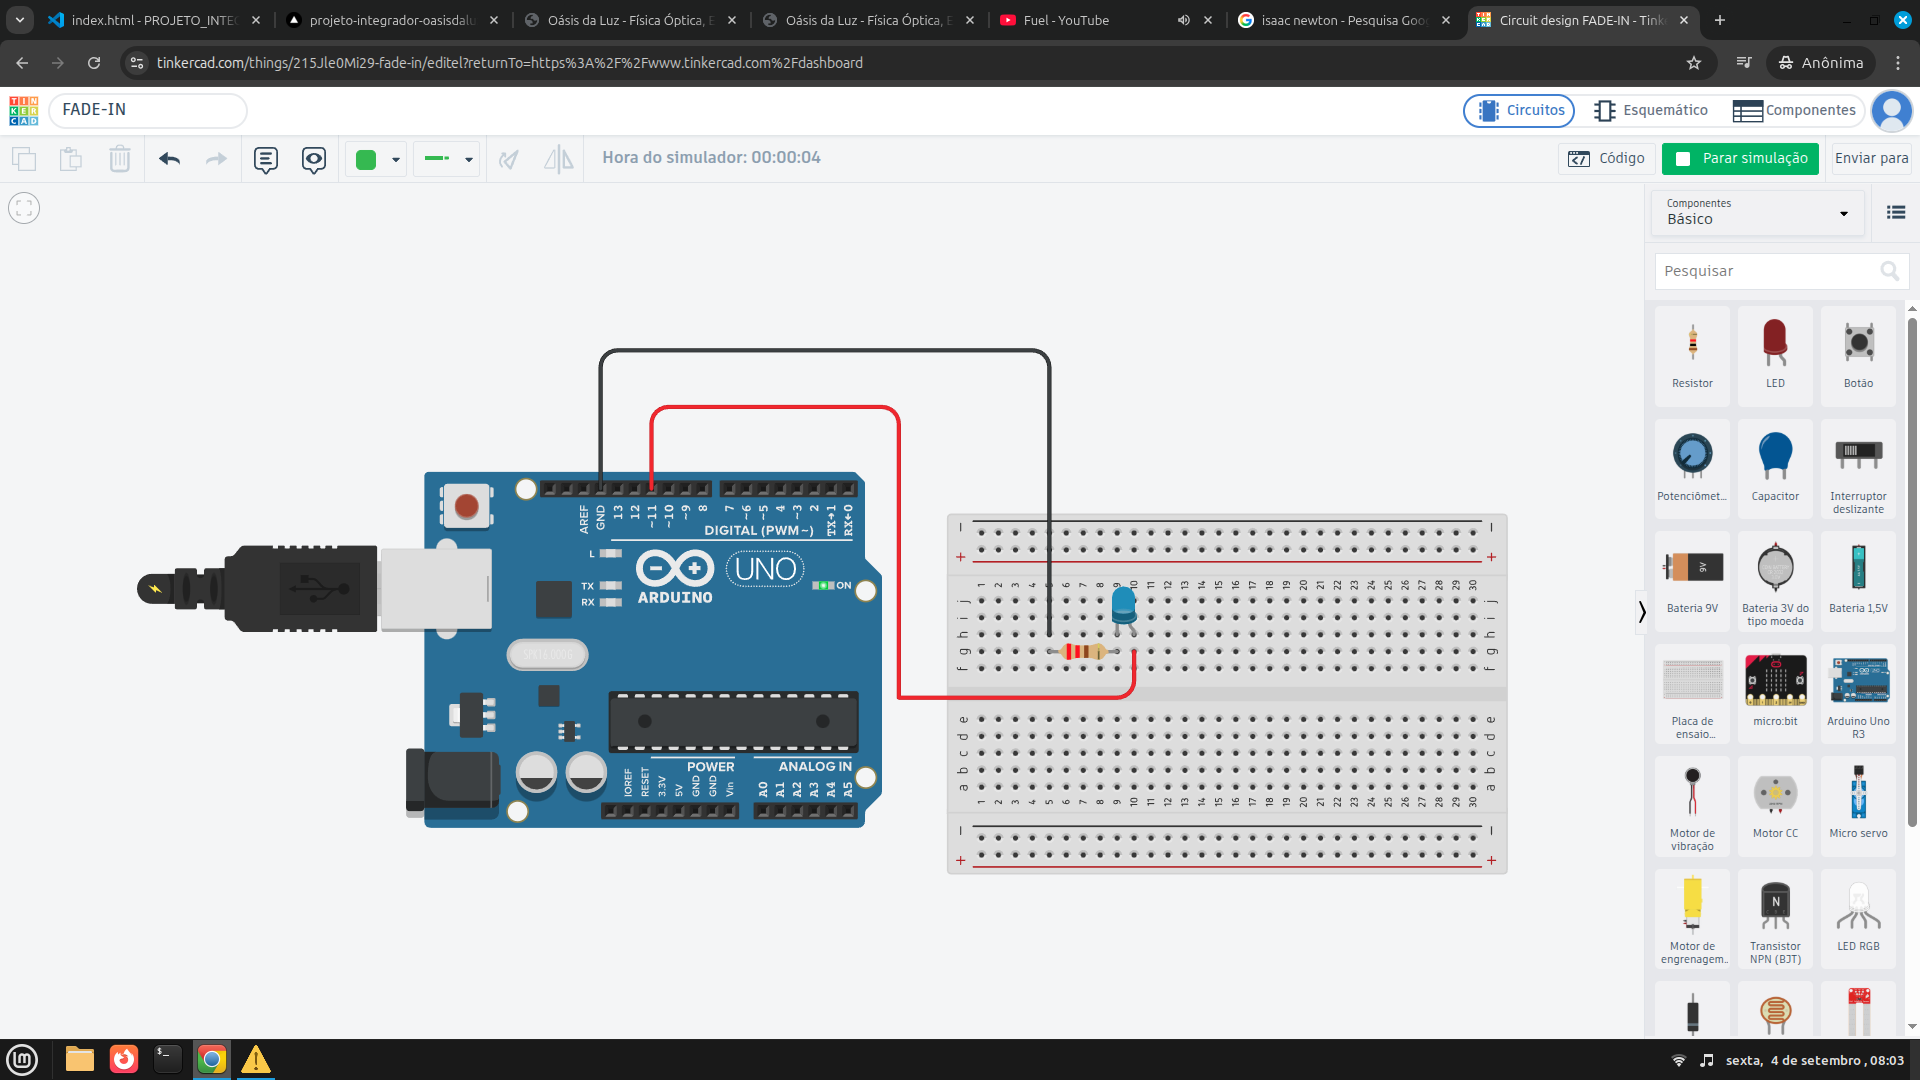Click the rotate component icon

click(x=509, y=159)
